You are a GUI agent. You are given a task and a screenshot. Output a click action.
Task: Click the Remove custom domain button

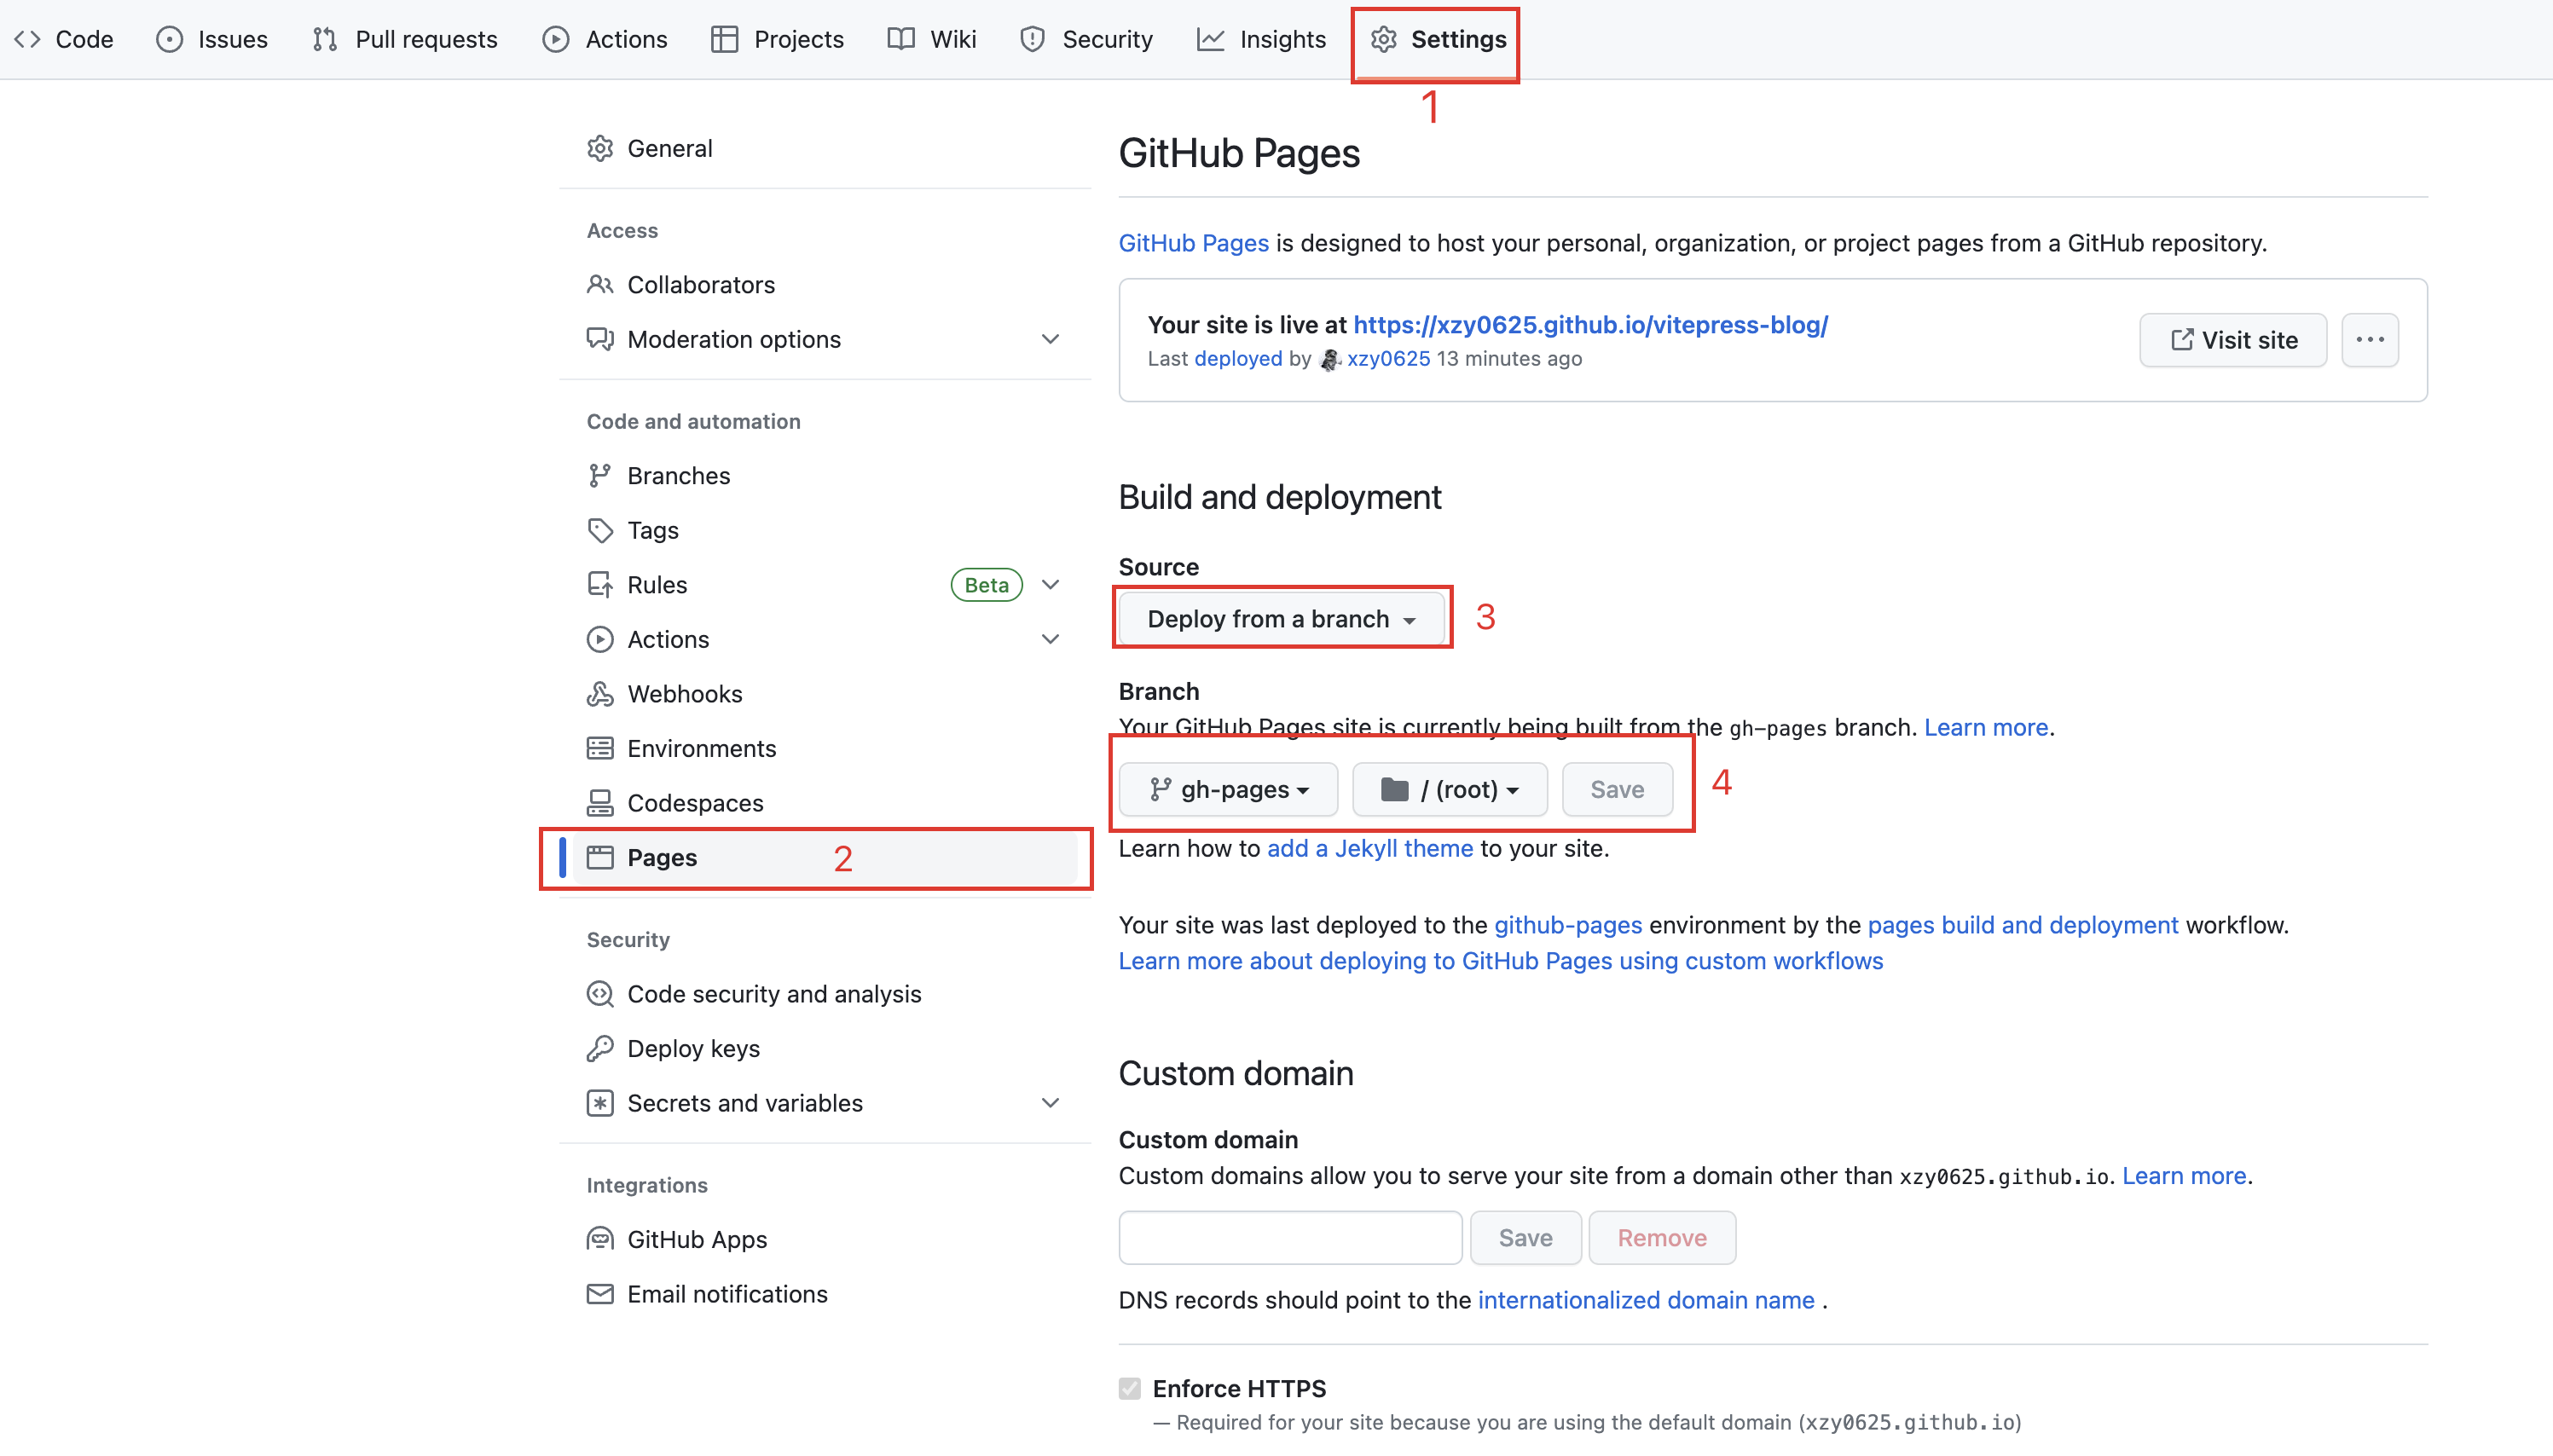(1661, 1237)
